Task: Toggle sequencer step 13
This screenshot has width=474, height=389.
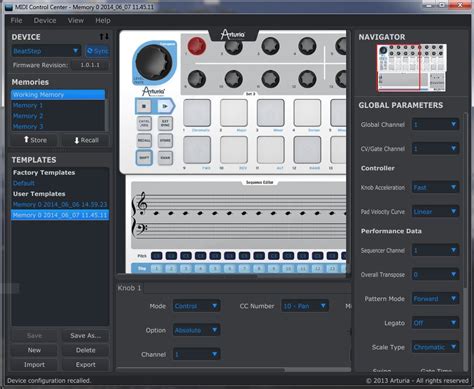Action: (332, 268)
